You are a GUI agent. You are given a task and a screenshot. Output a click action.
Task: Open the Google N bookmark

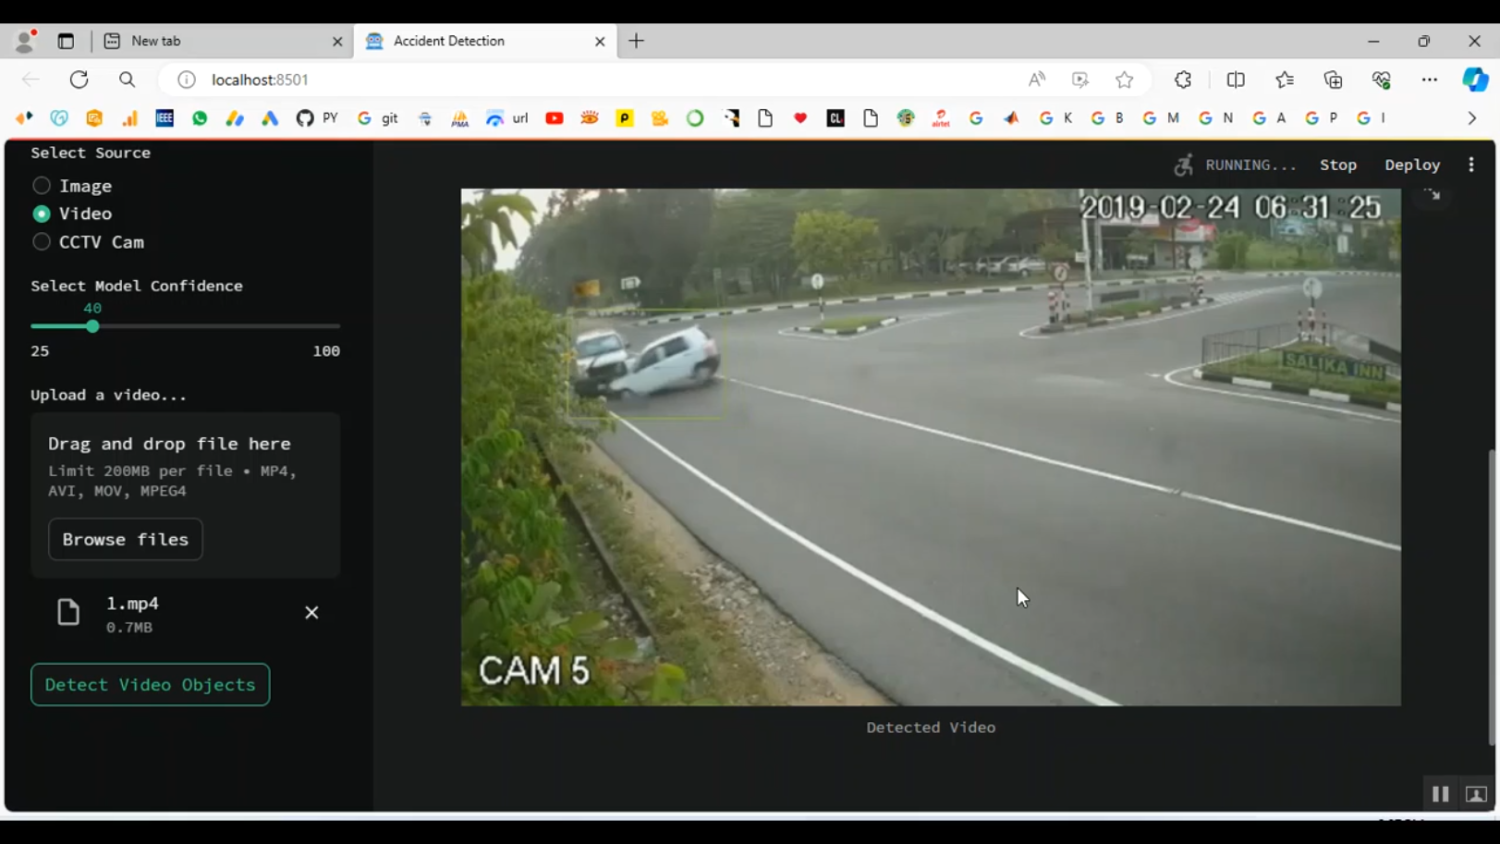pos(1215,118)
